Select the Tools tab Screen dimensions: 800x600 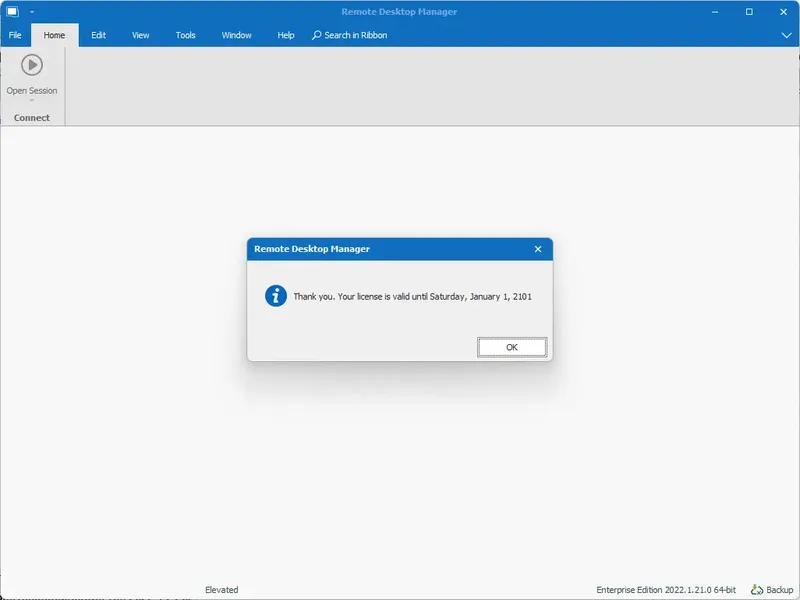point(184,35)
